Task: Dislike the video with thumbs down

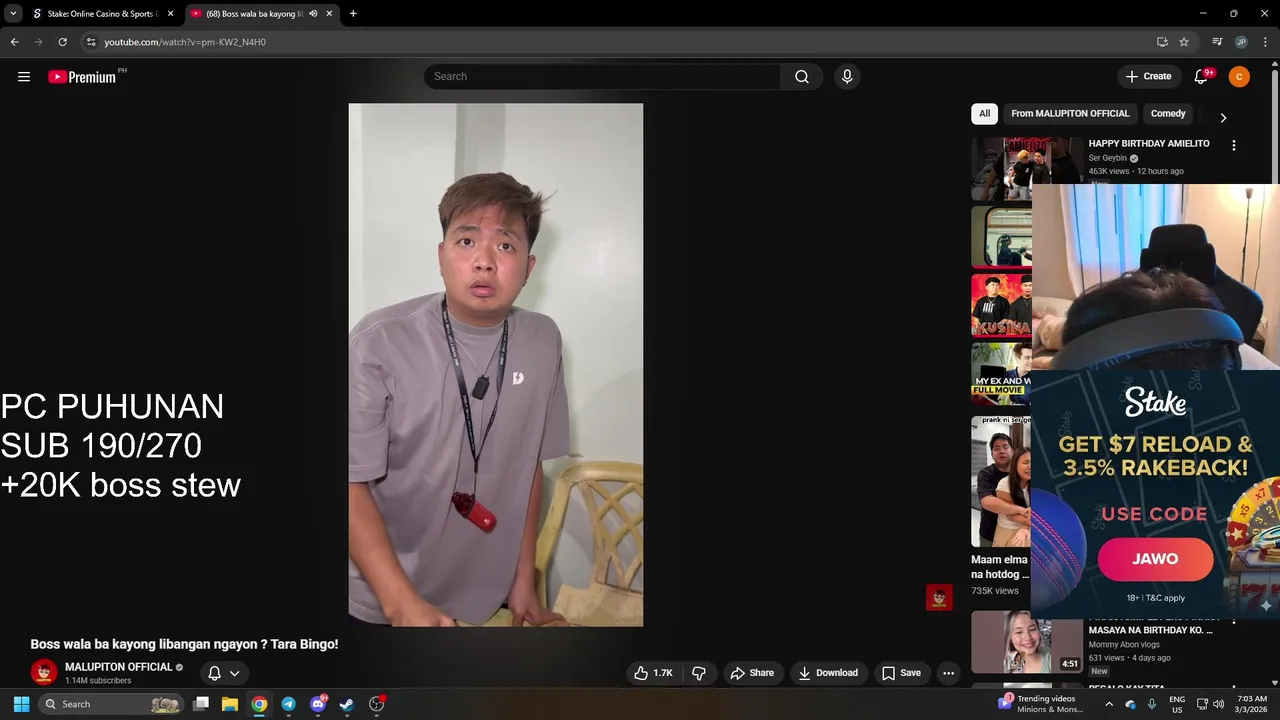Action: click(x=699, y=673)
